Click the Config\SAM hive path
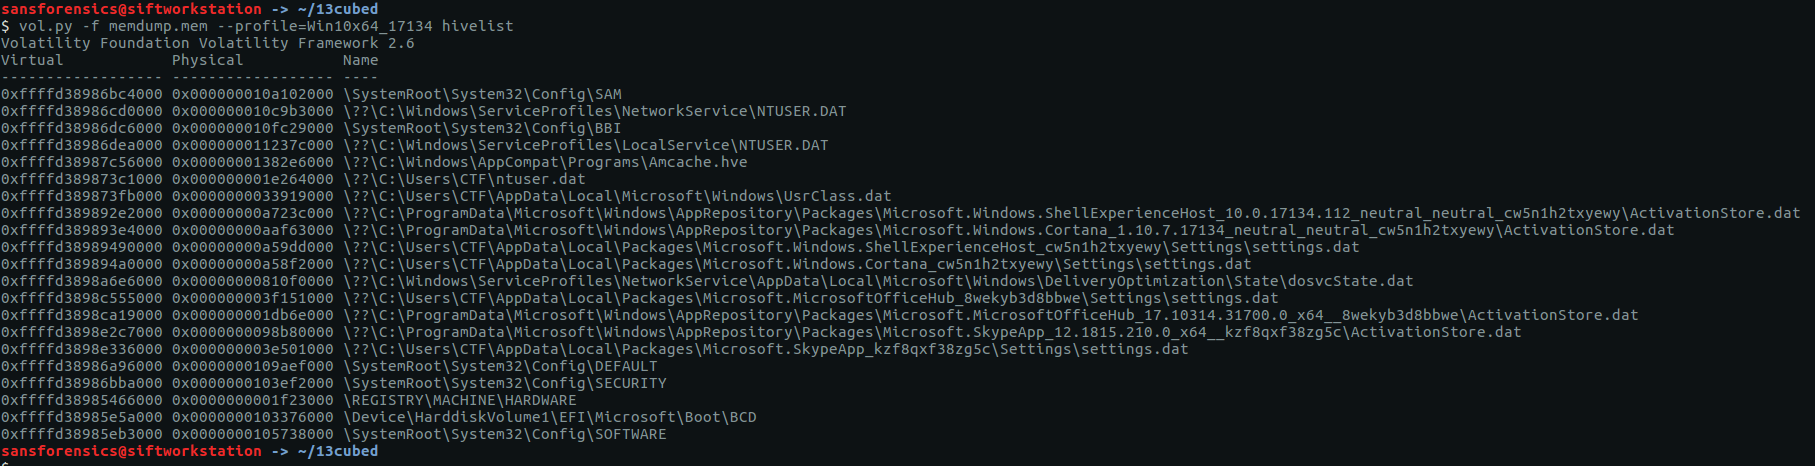 482,94
